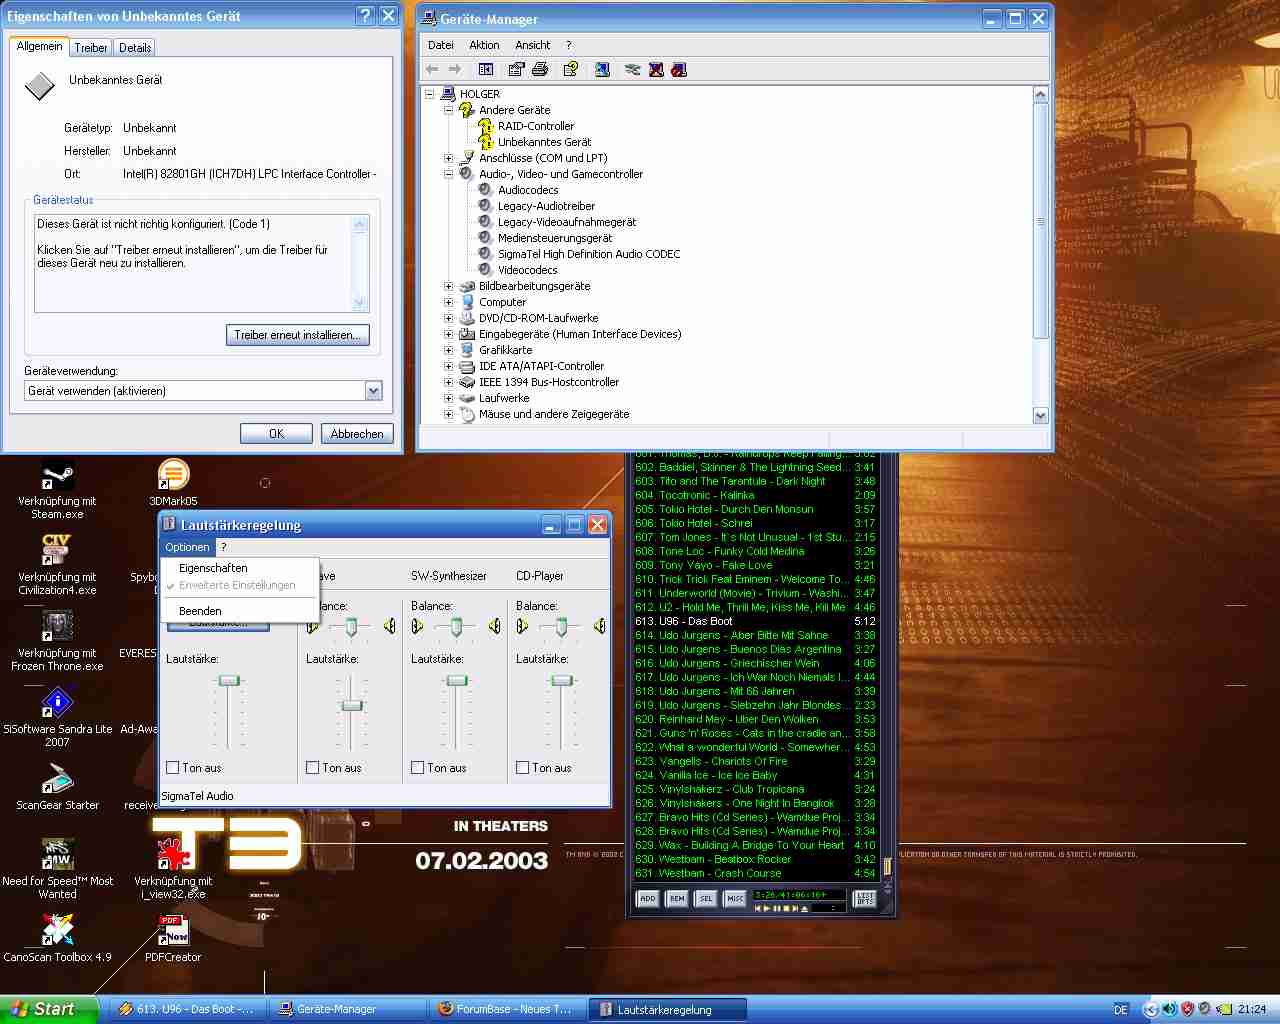Open the Civilization4.exe desktop shortcut
The width and height of the screenshot is (1280, 1024).
pos(57,565)
